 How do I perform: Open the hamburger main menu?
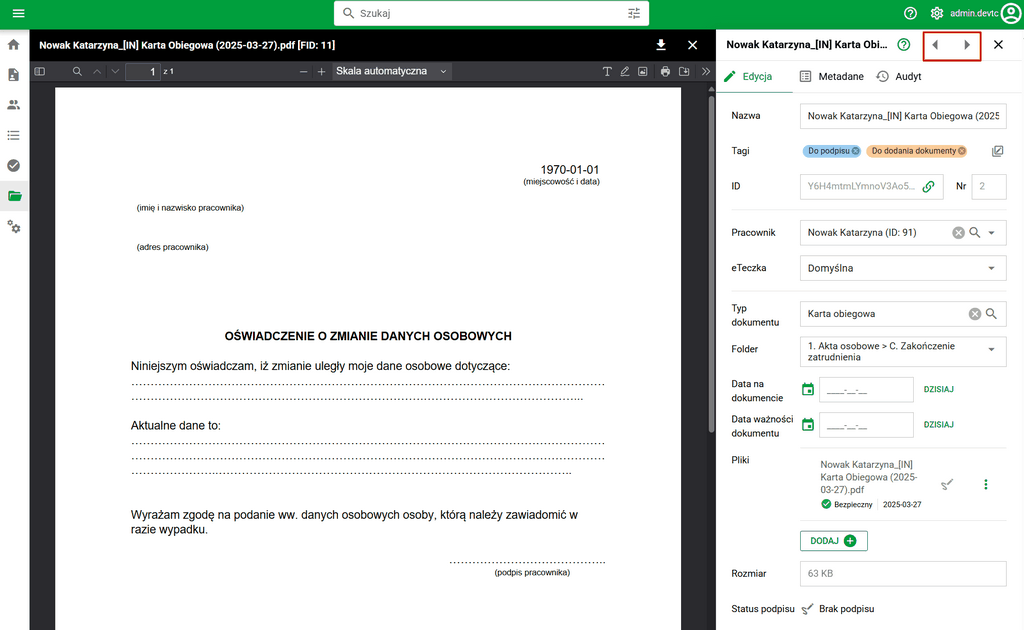(x=18, y=13)
